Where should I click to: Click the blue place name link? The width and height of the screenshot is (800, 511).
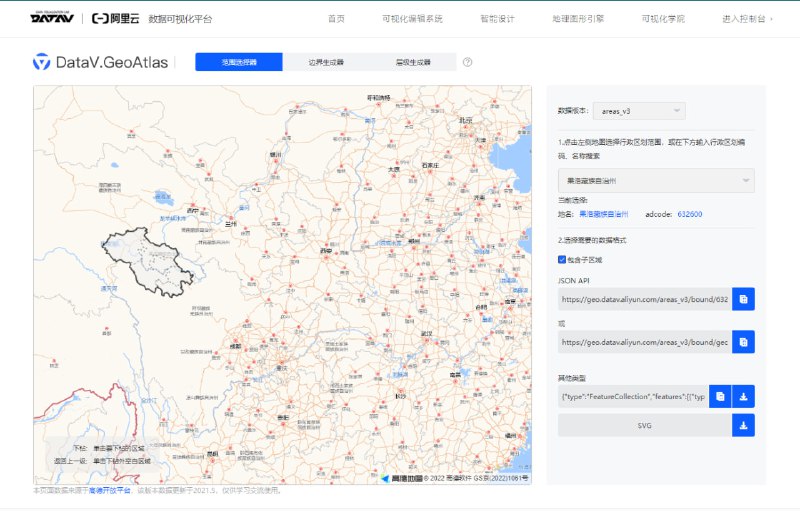(x=604, y=214)
